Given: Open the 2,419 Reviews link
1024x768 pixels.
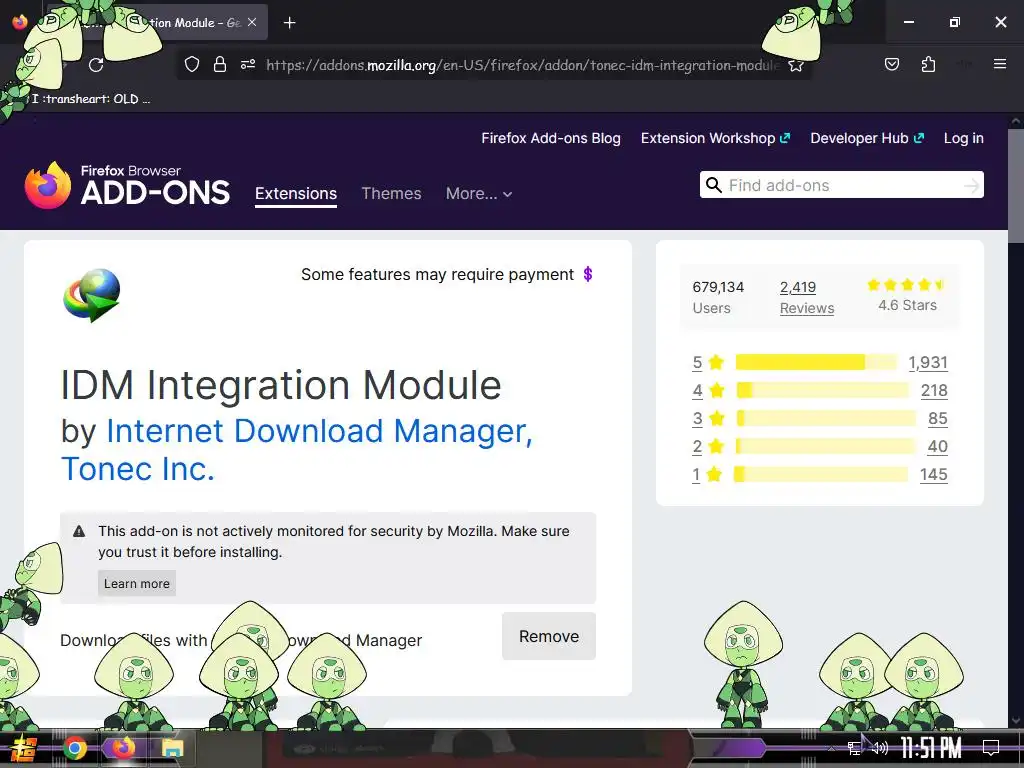Looking at the screenshot, I should pyautogui.click(x=807, y=297).
